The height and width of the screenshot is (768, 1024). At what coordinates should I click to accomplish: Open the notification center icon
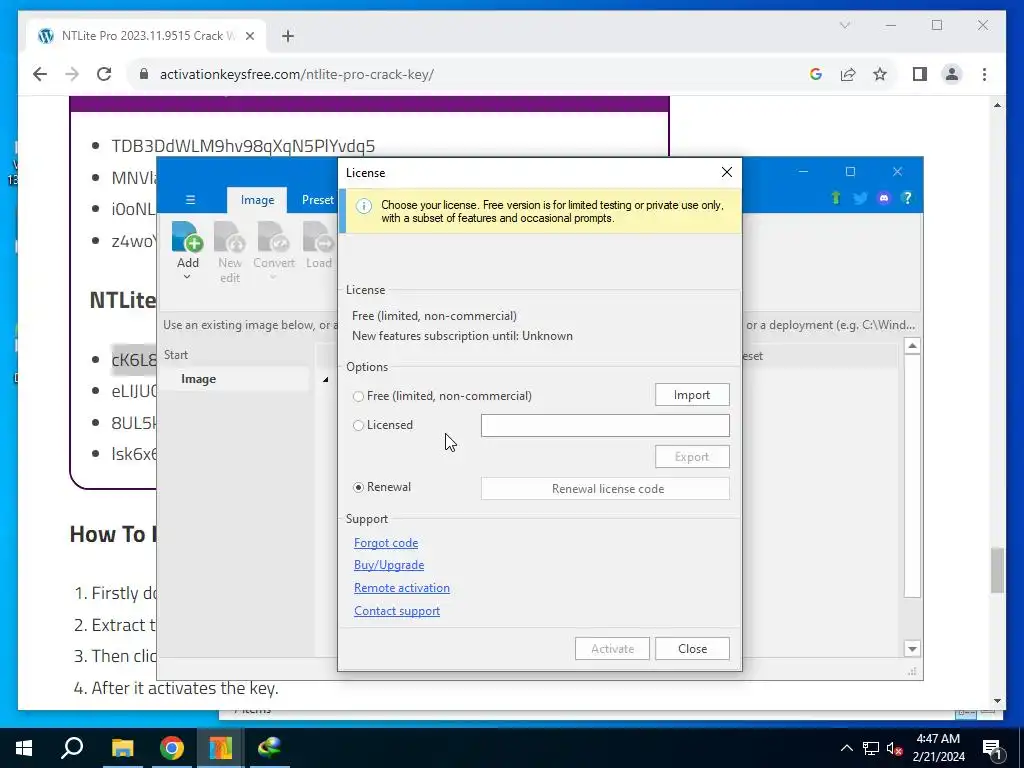pos(991,748)
